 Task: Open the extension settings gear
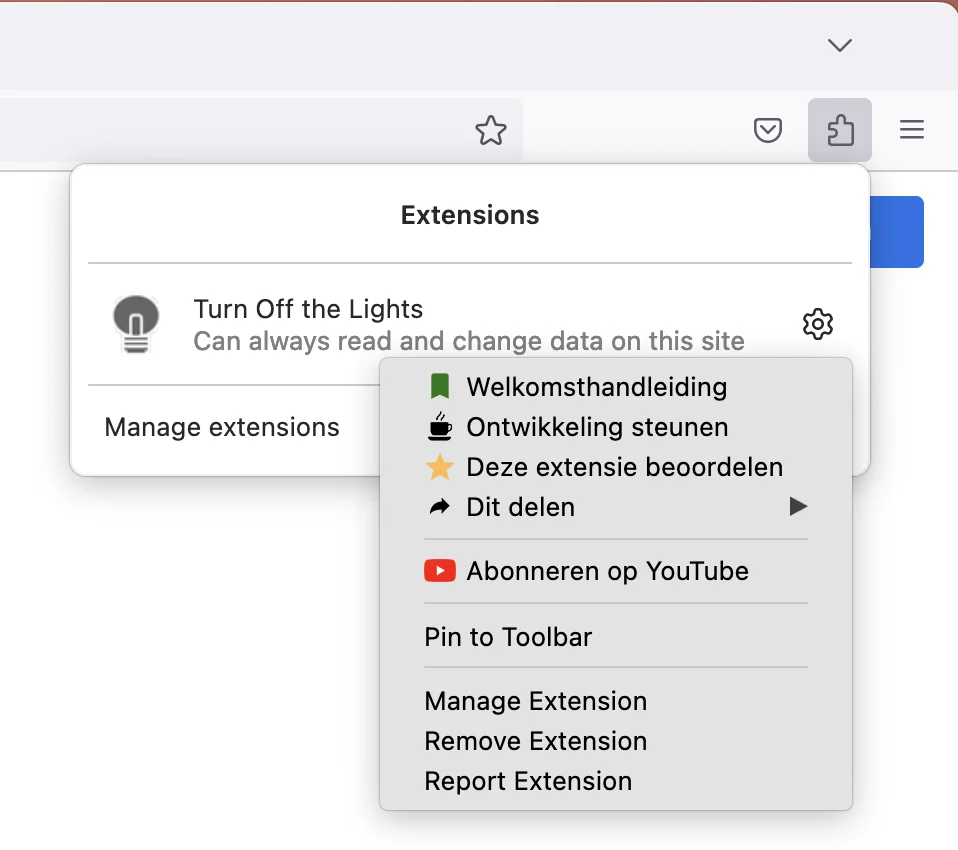(x=817, y=324)
